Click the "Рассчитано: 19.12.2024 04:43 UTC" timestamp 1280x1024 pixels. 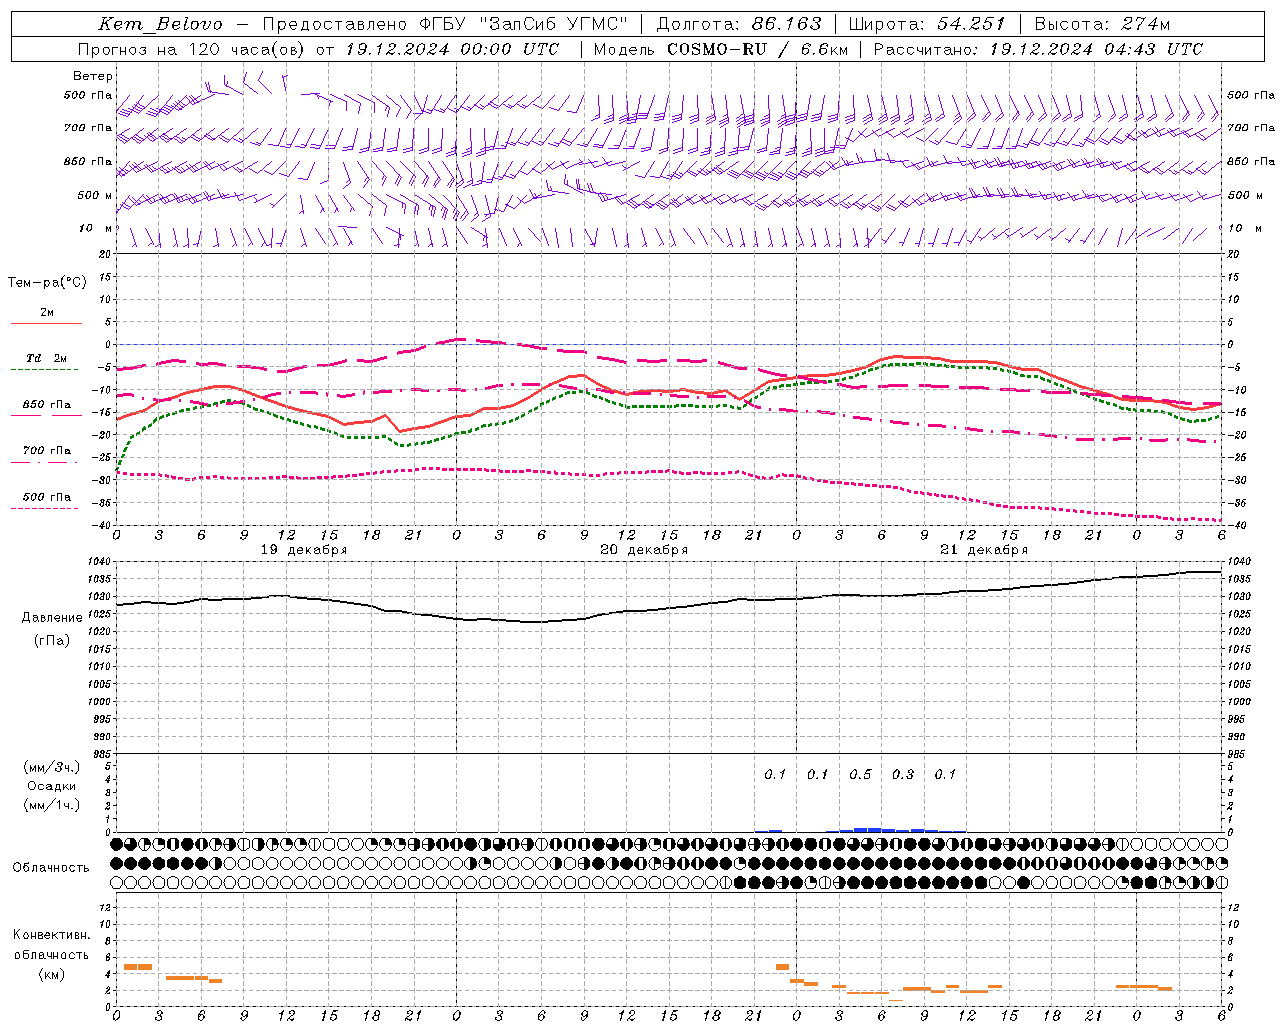[1038, 49]
